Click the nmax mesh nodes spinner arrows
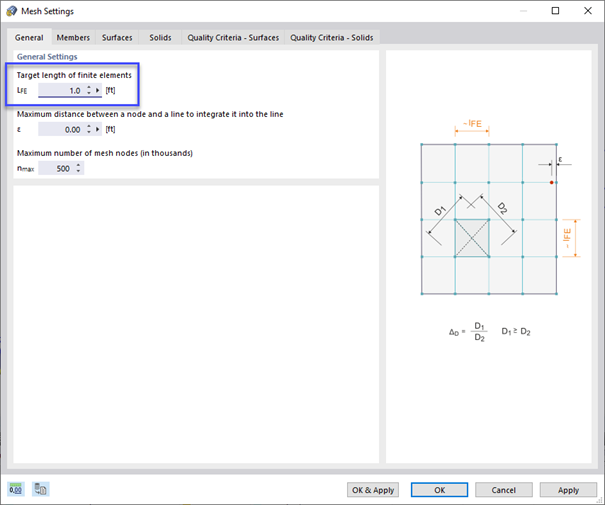Image resolution: width=605 pixels, height=505 pixels. (78, 168)
